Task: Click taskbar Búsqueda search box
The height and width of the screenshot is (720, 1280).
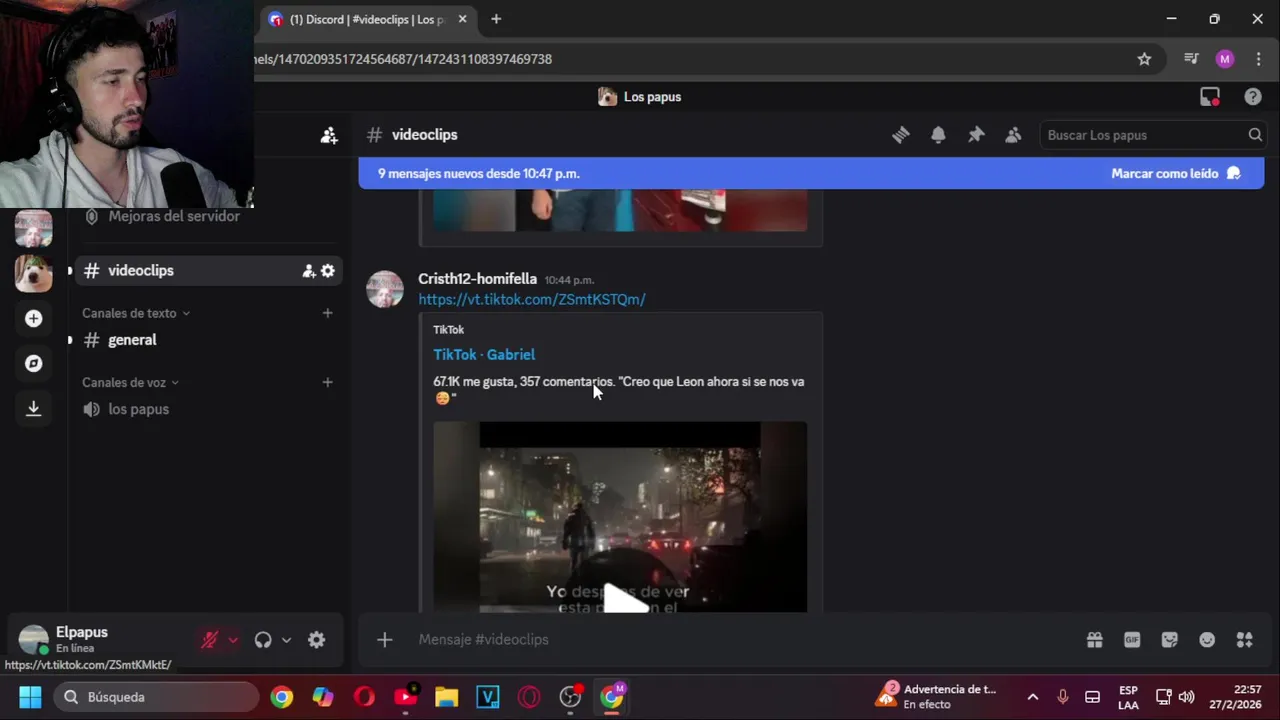Action: coord(157,697)
